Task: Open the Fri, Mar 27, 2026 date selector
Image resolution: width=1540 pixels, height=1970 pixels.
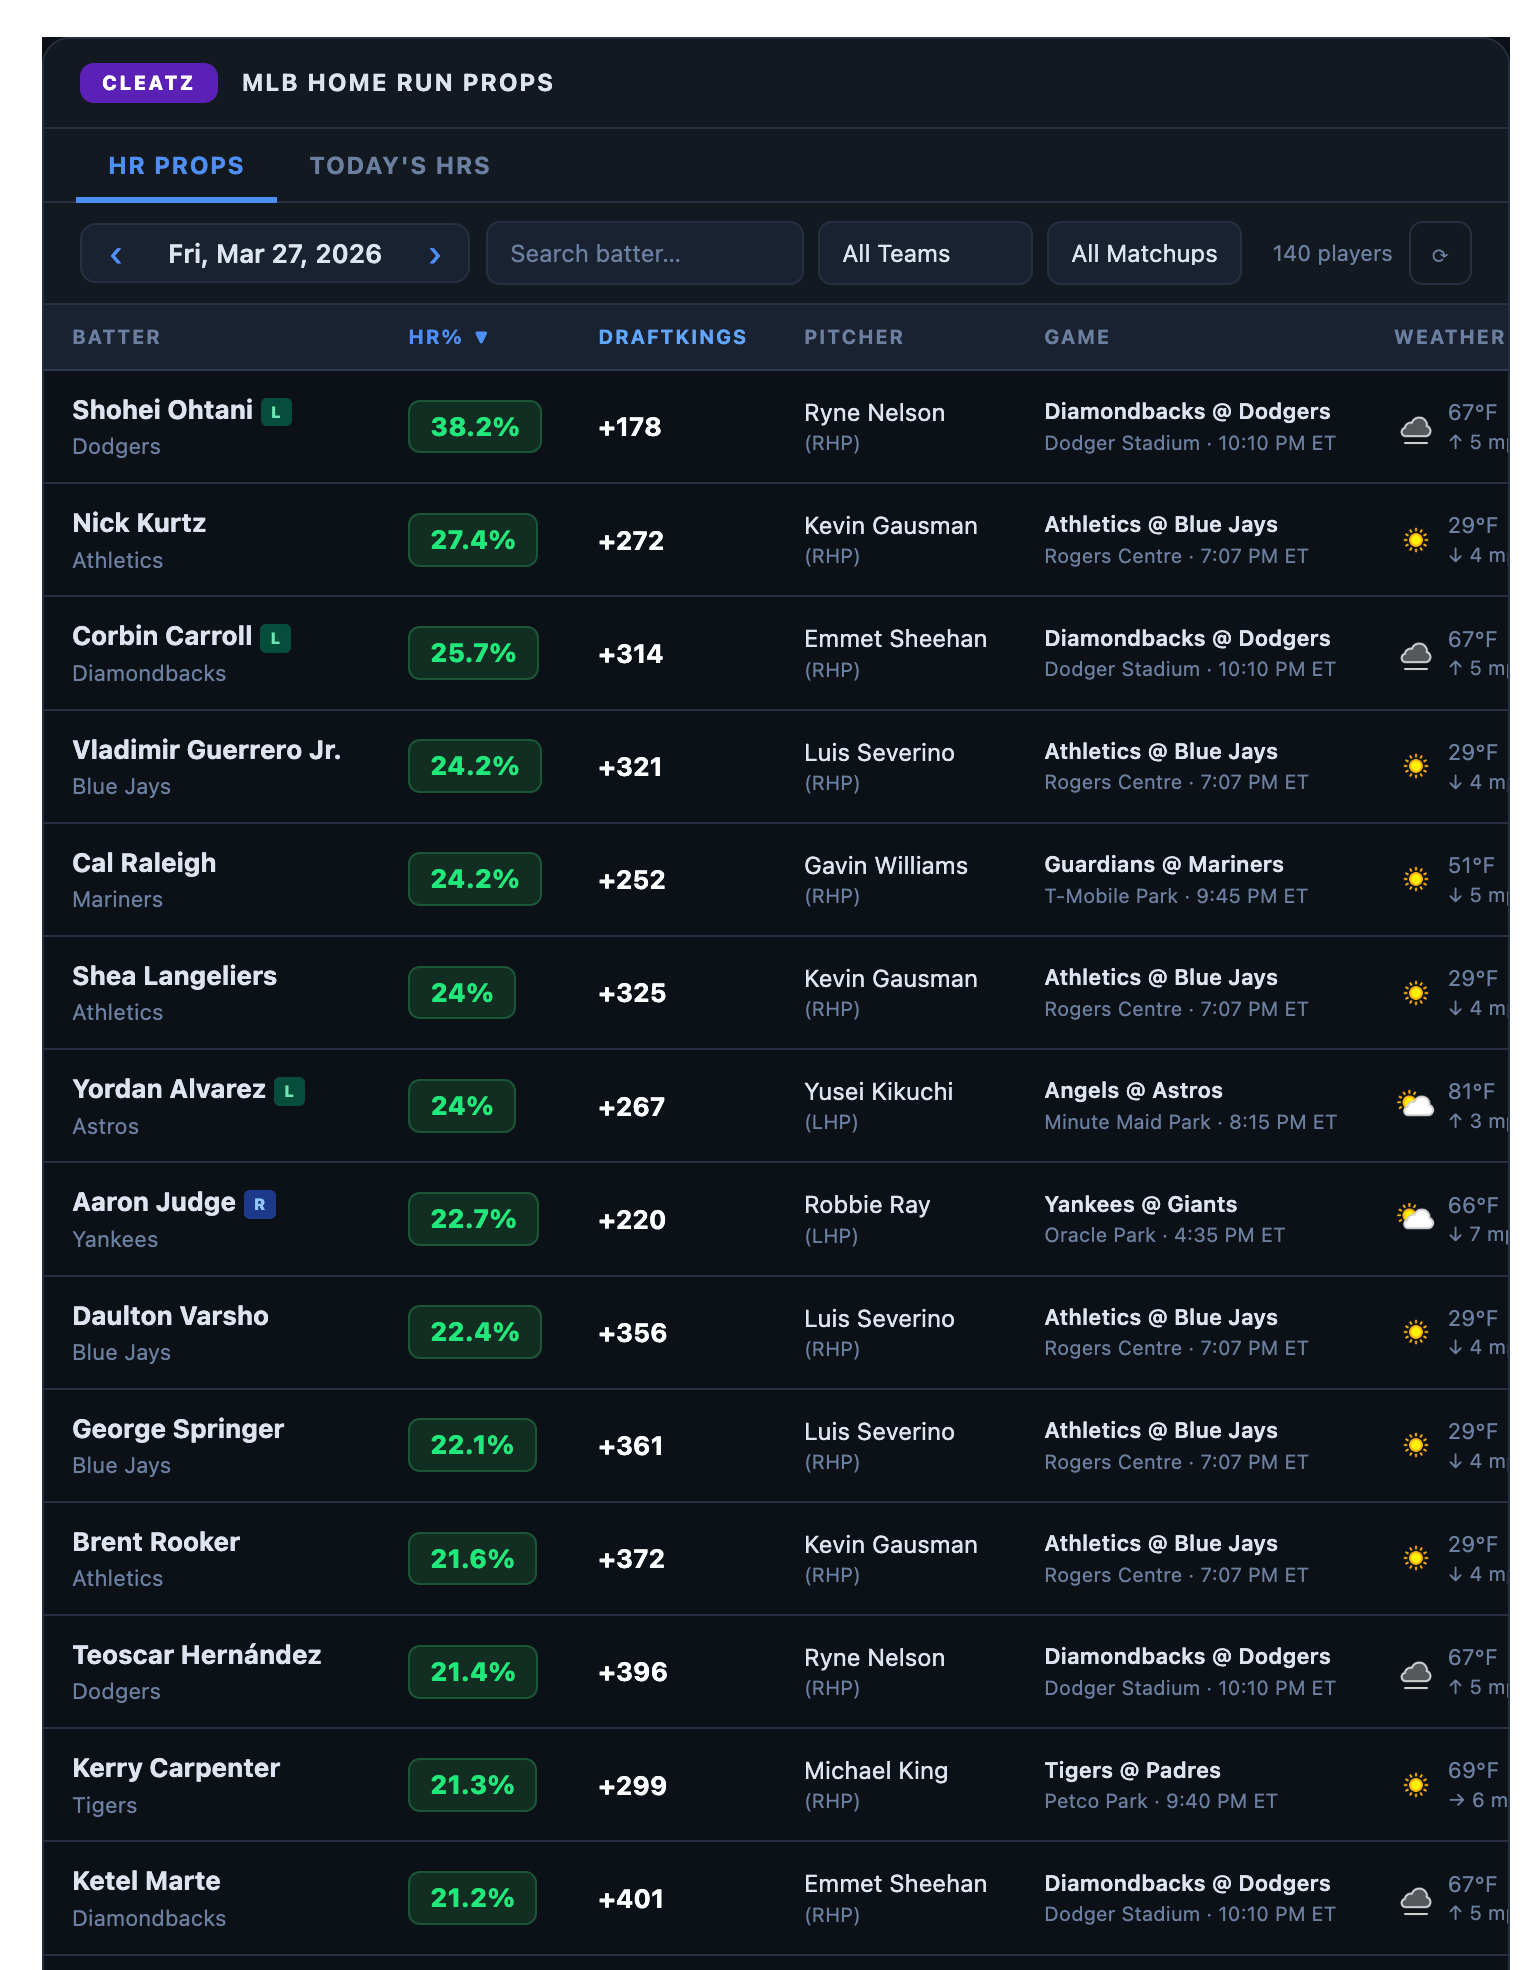Action: (x=275, y=254)
